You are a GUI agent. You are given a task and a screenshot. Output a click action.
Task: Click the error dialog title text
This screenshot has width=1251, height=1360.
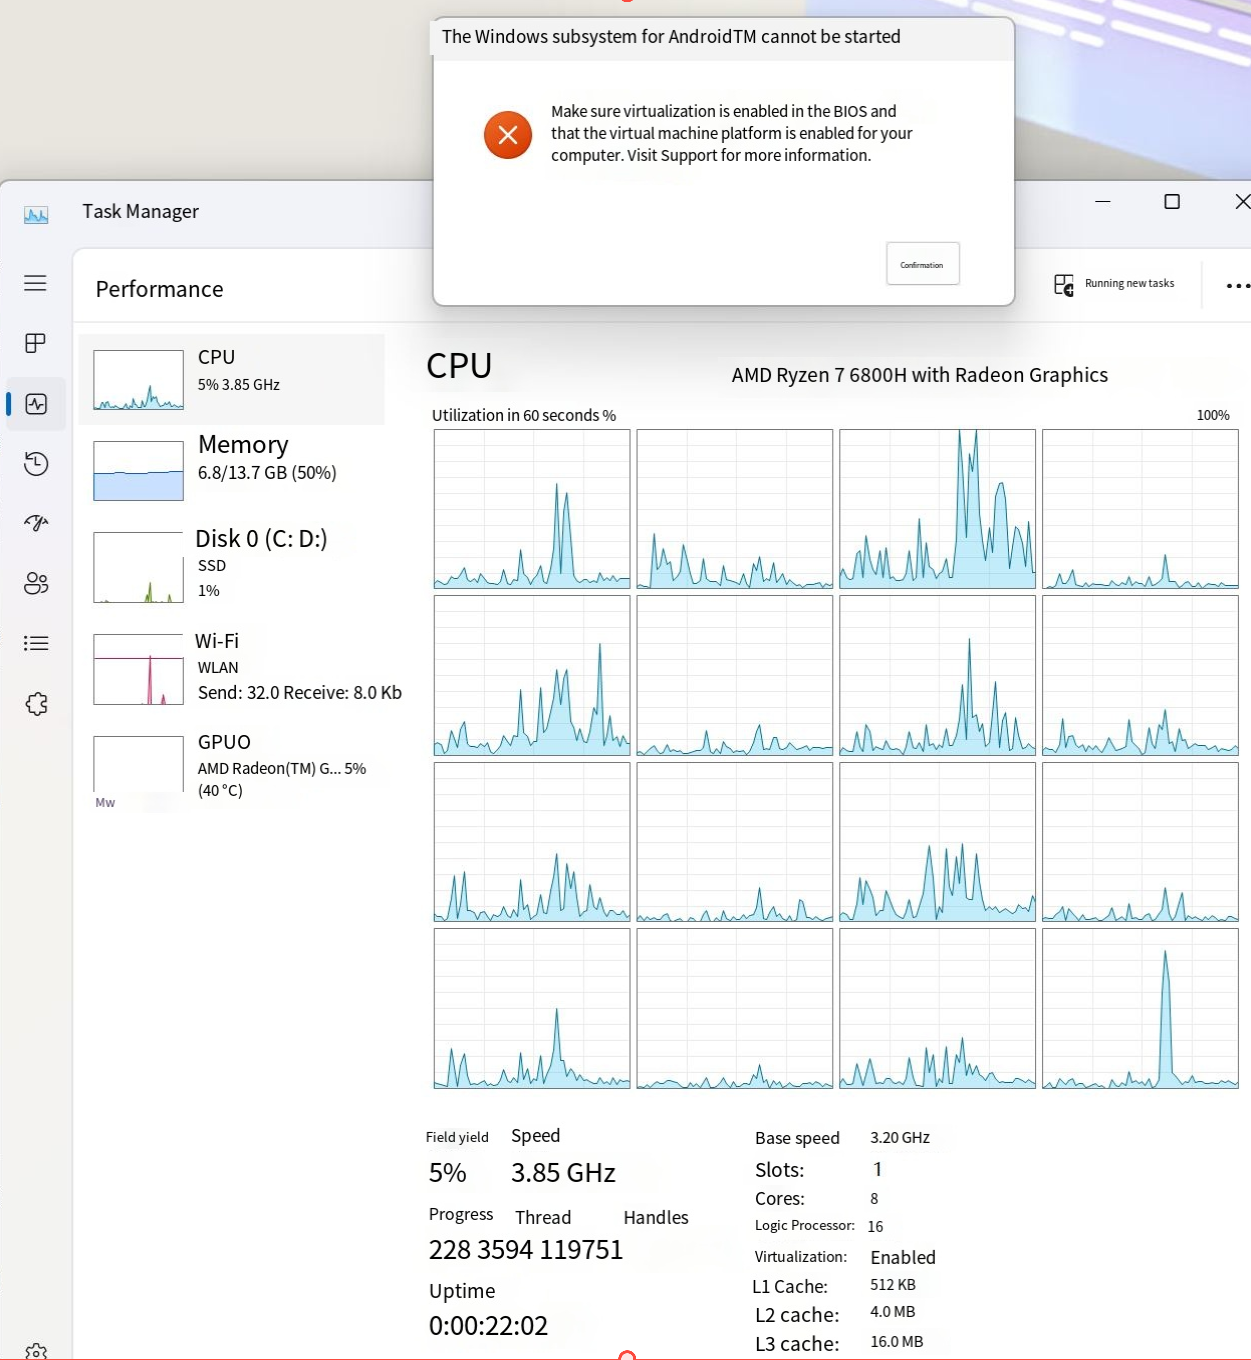[671, 37]
